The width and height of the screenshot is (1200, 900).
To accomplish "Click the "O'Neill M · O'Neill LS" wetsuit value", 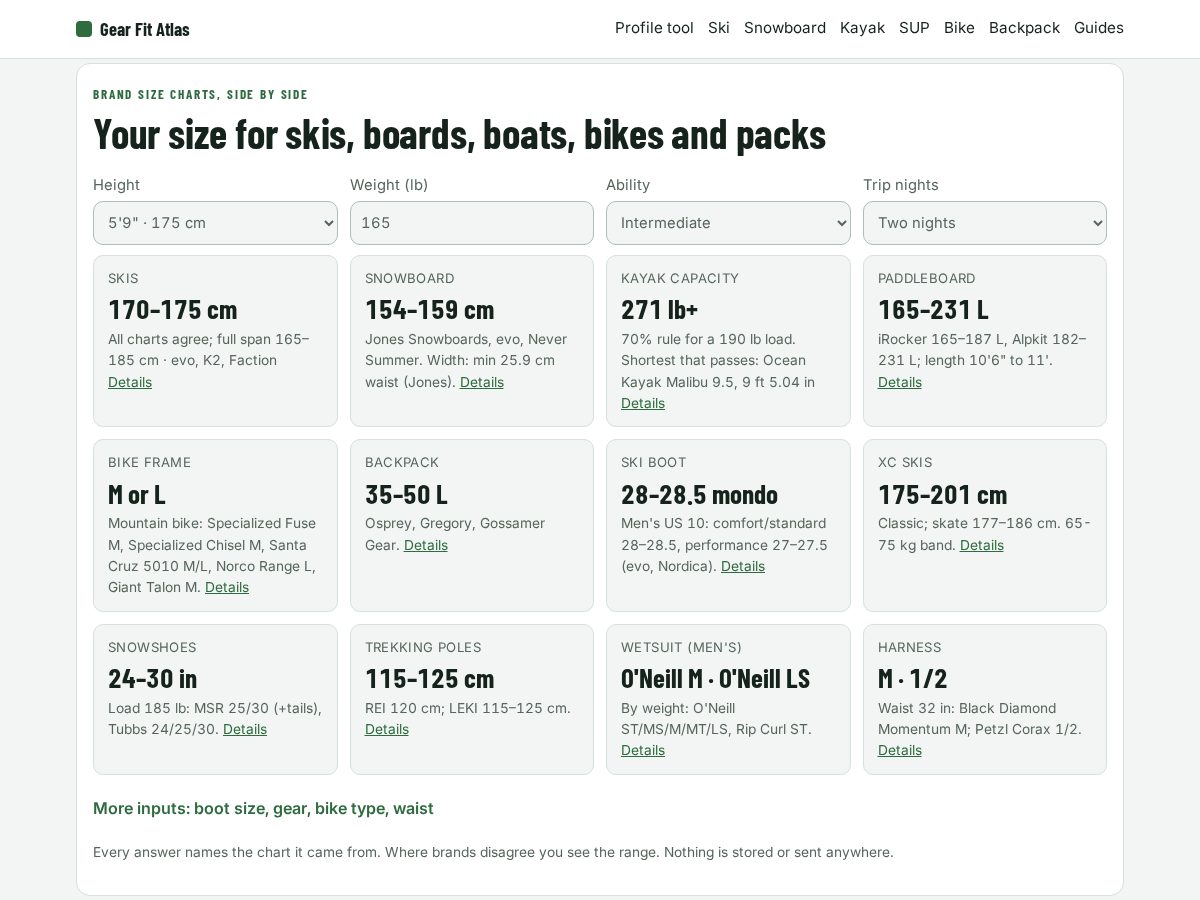I will (716, 678).
